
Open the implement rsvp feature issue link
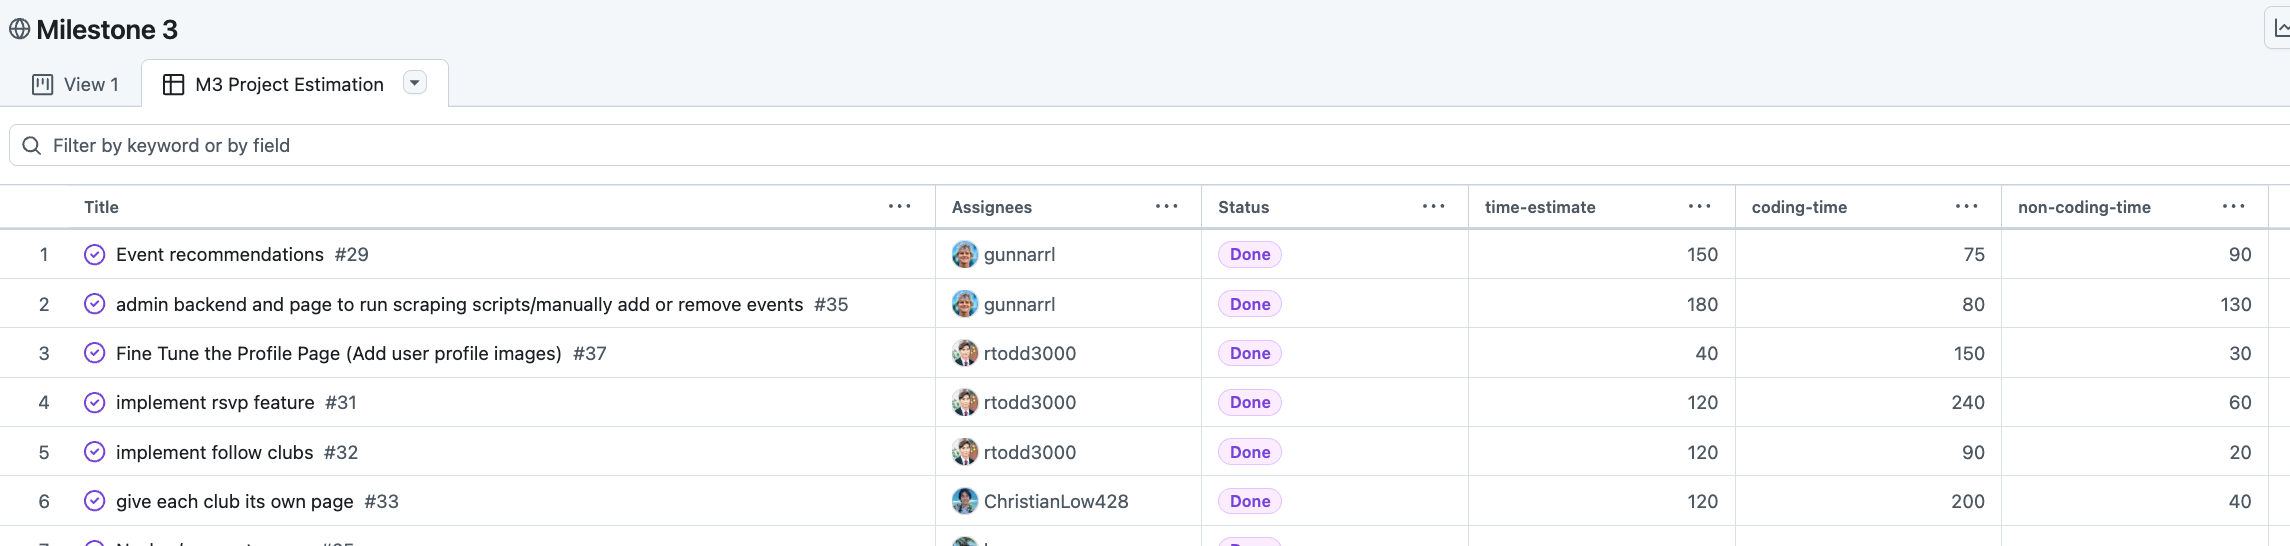click(x=215, y=403)
